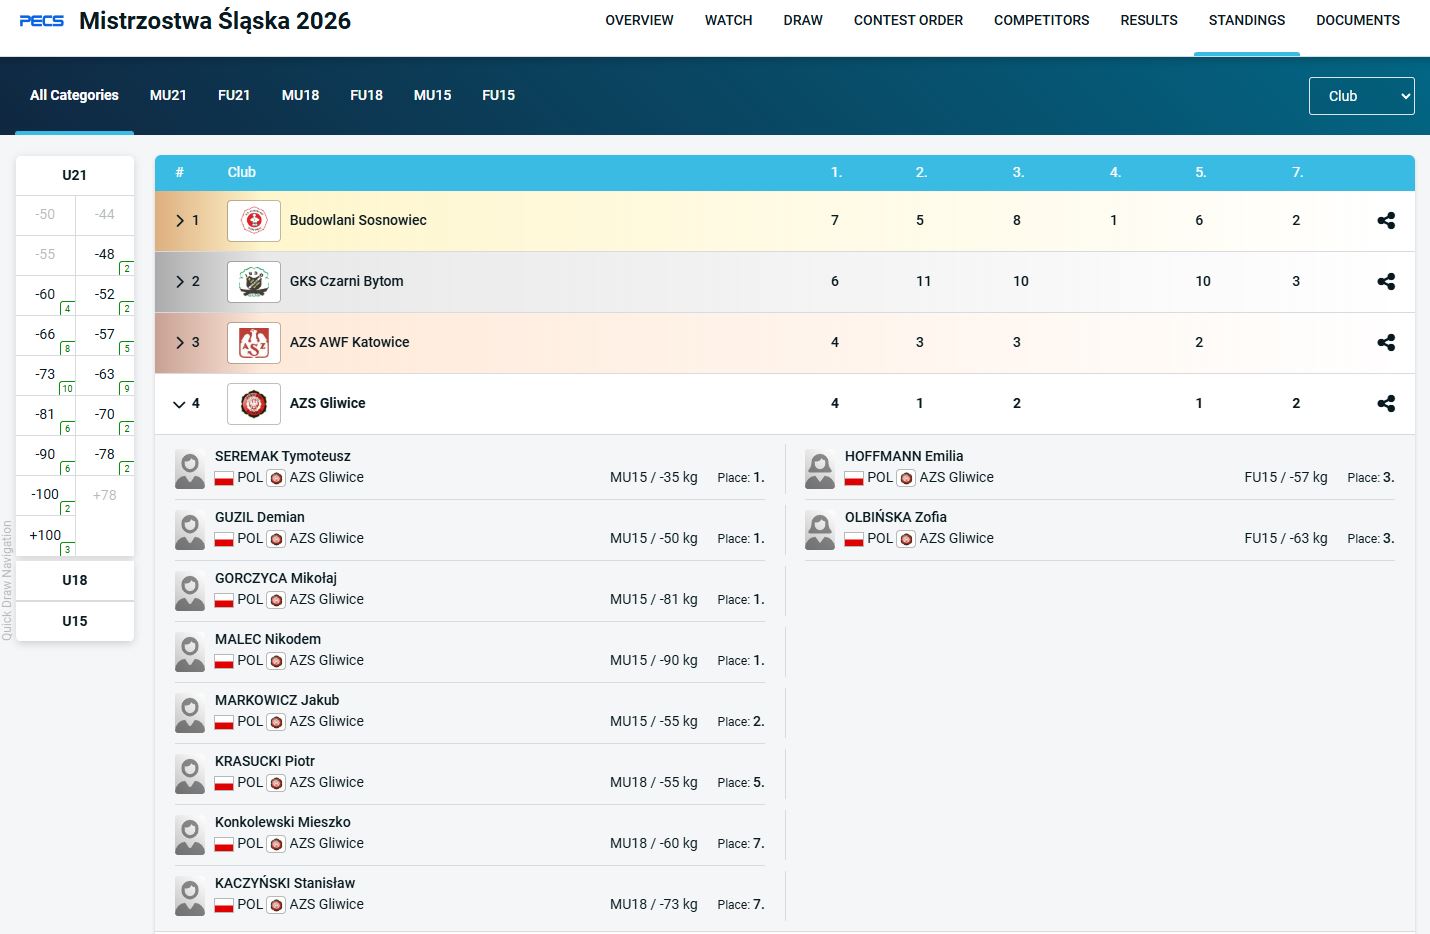This screenshot has height=934, width=1430.
Task: Expand the Budowlani Sosnowiec row
Action: pos(180,221)
